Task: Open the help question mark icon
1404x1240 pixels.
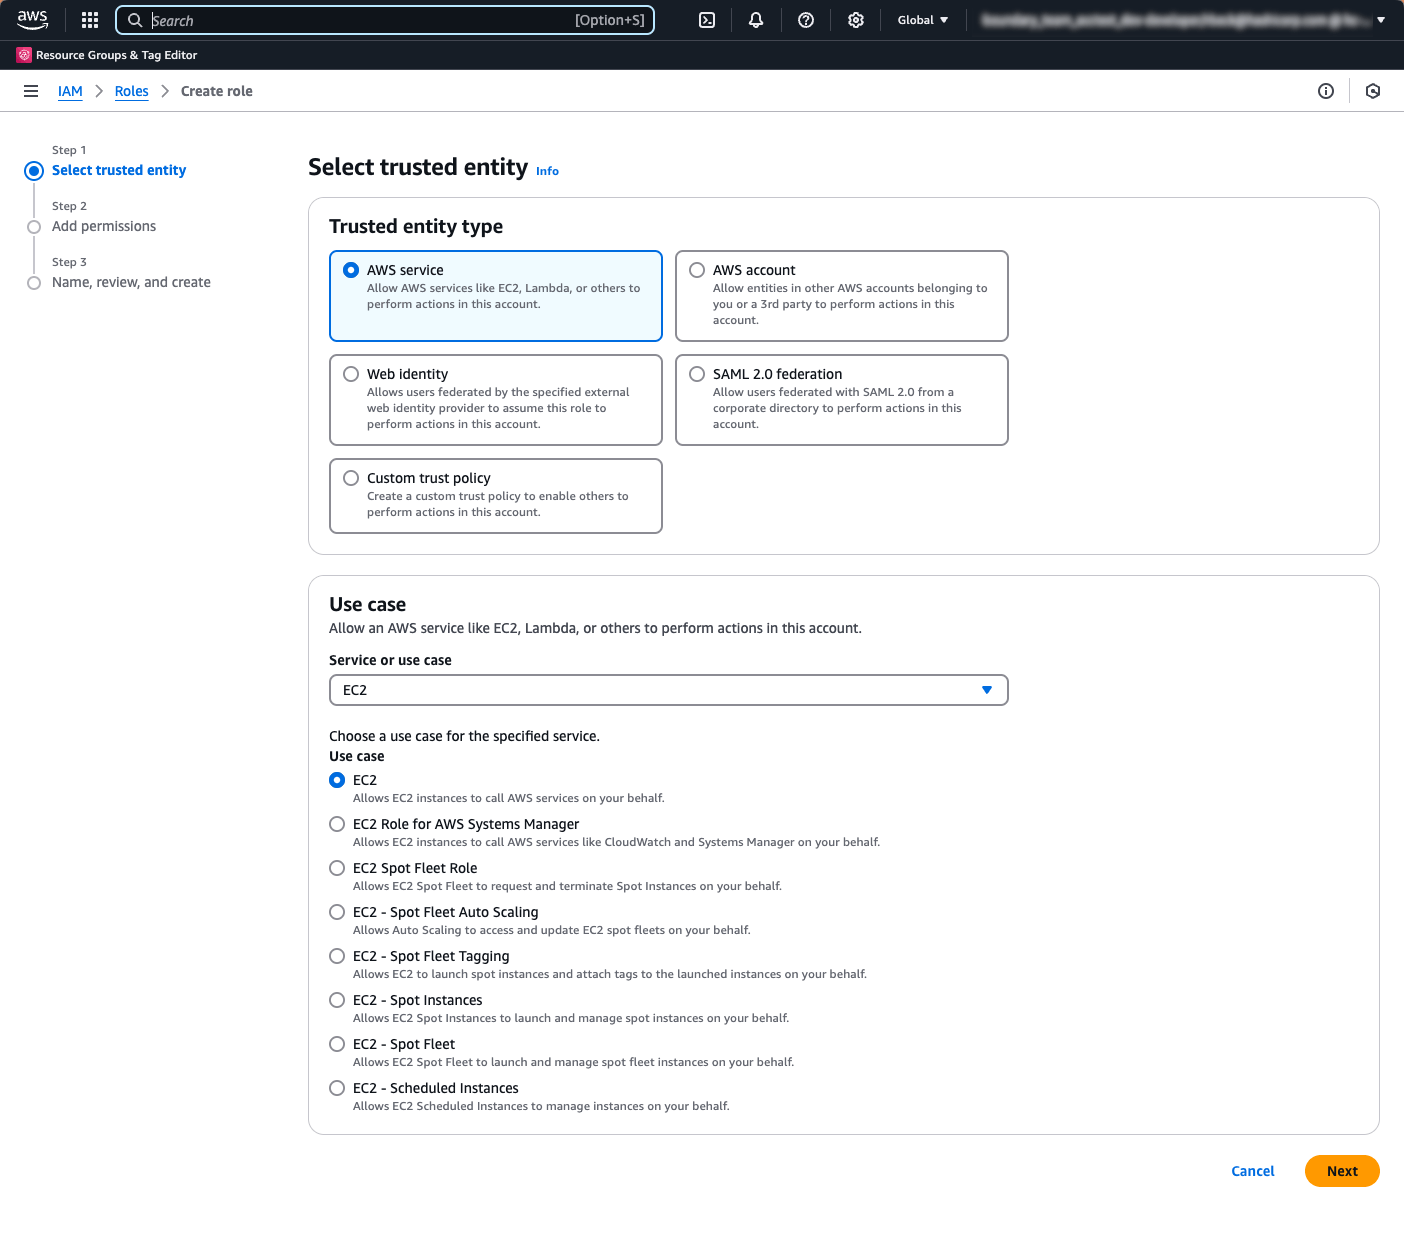Action: [x=806, y=20]
